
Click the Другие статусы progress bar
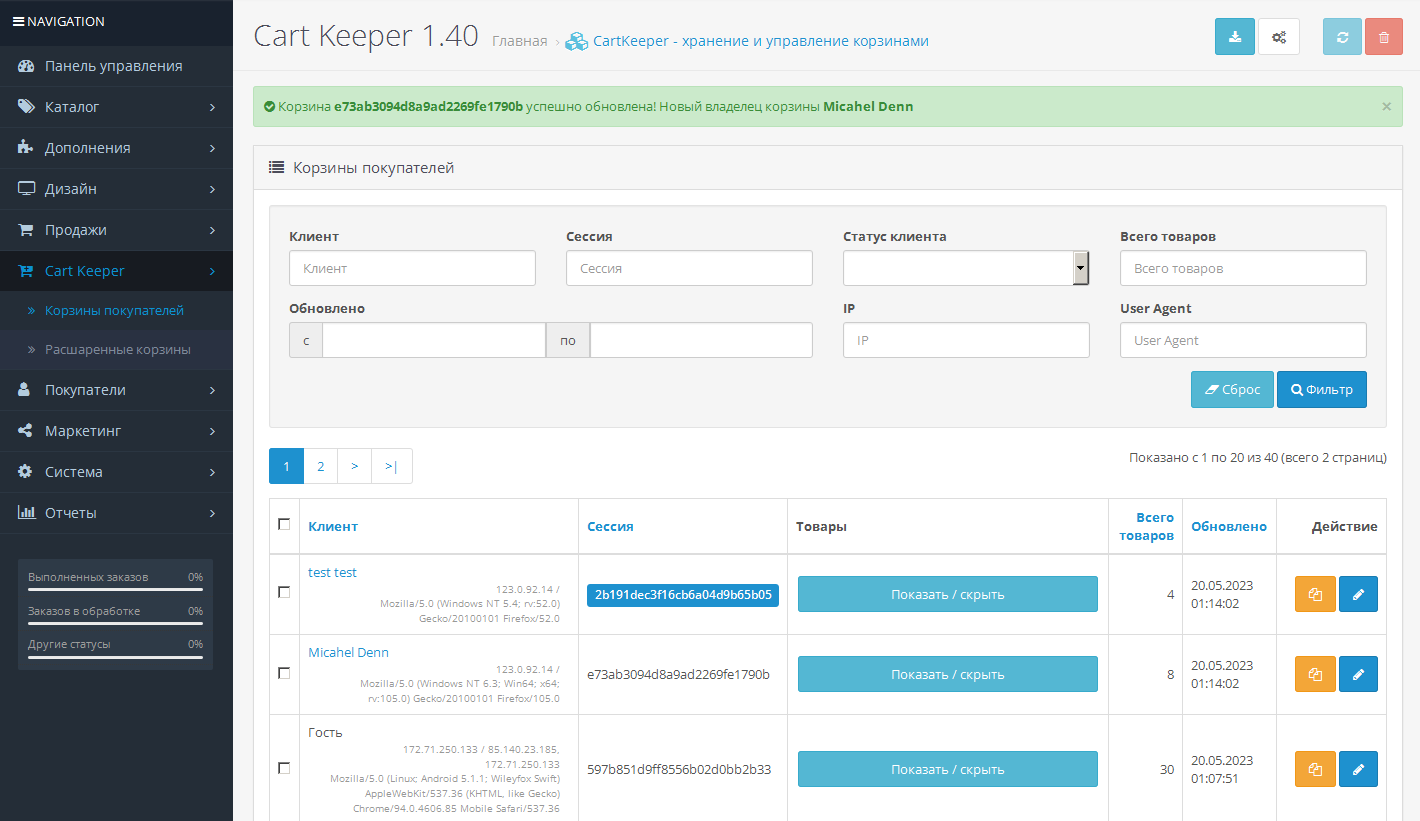tap(116, 657)
